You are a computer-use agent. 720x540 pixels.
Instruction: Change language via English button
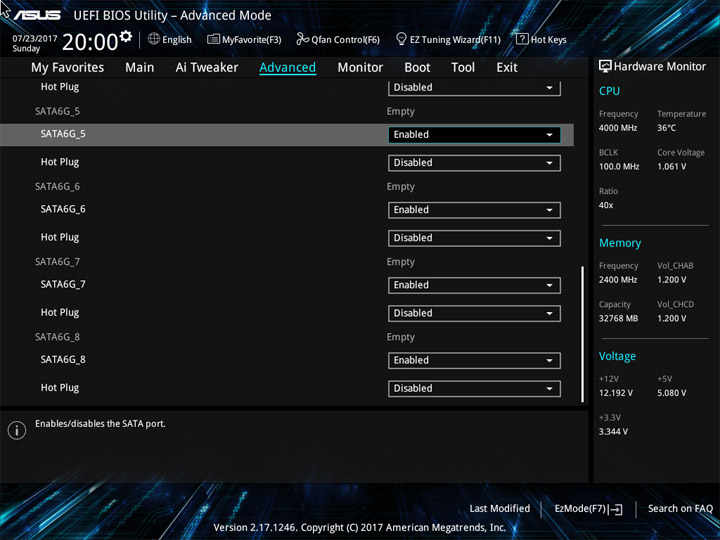(x=170, y=39)
